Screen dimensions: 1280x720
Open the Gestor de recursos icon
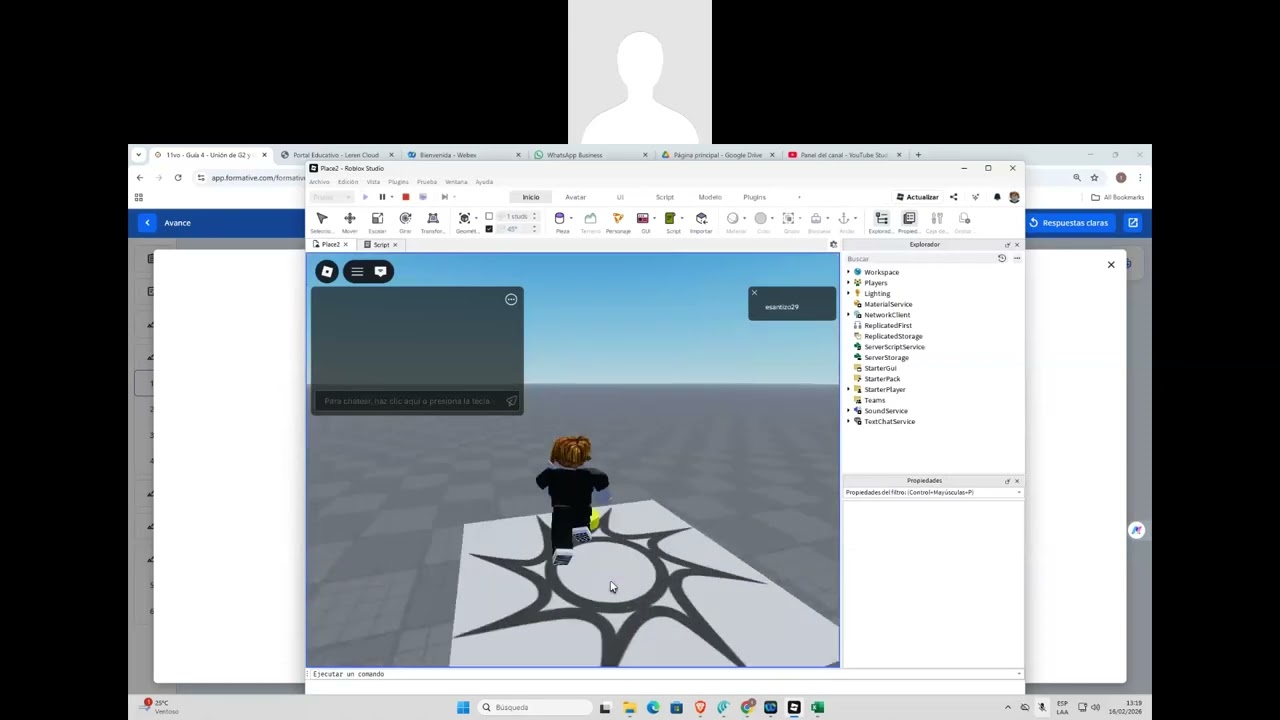[964, 219]
